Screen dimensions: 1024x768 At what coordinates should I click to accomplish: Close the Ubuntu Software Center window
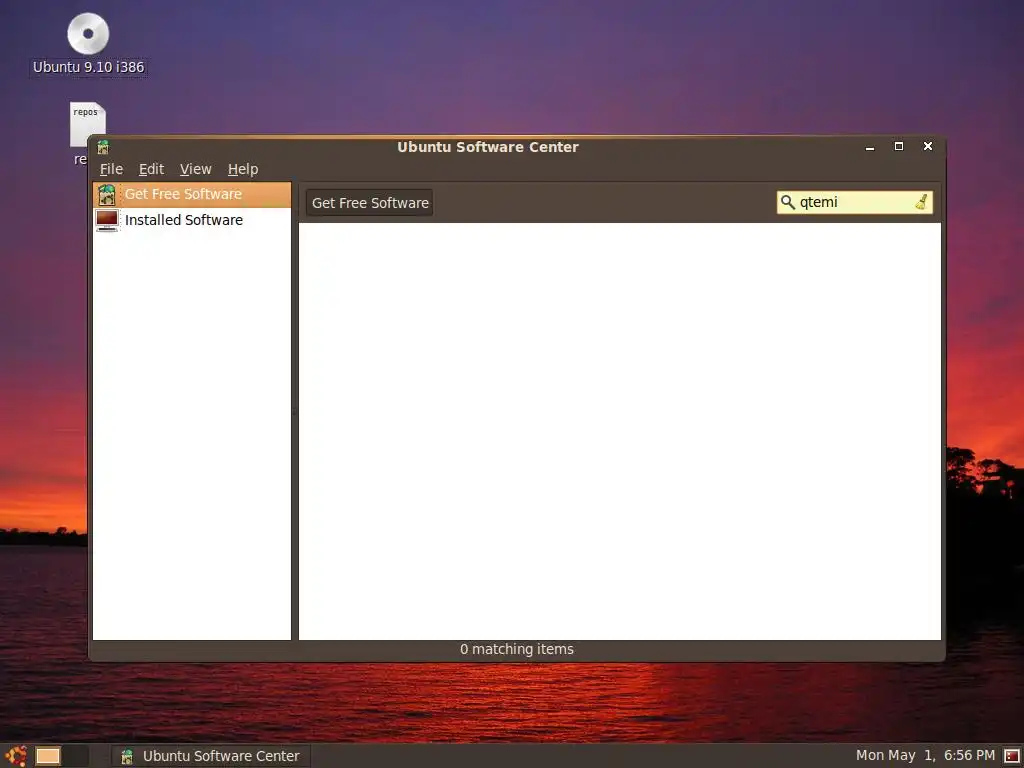pos(927,146)
